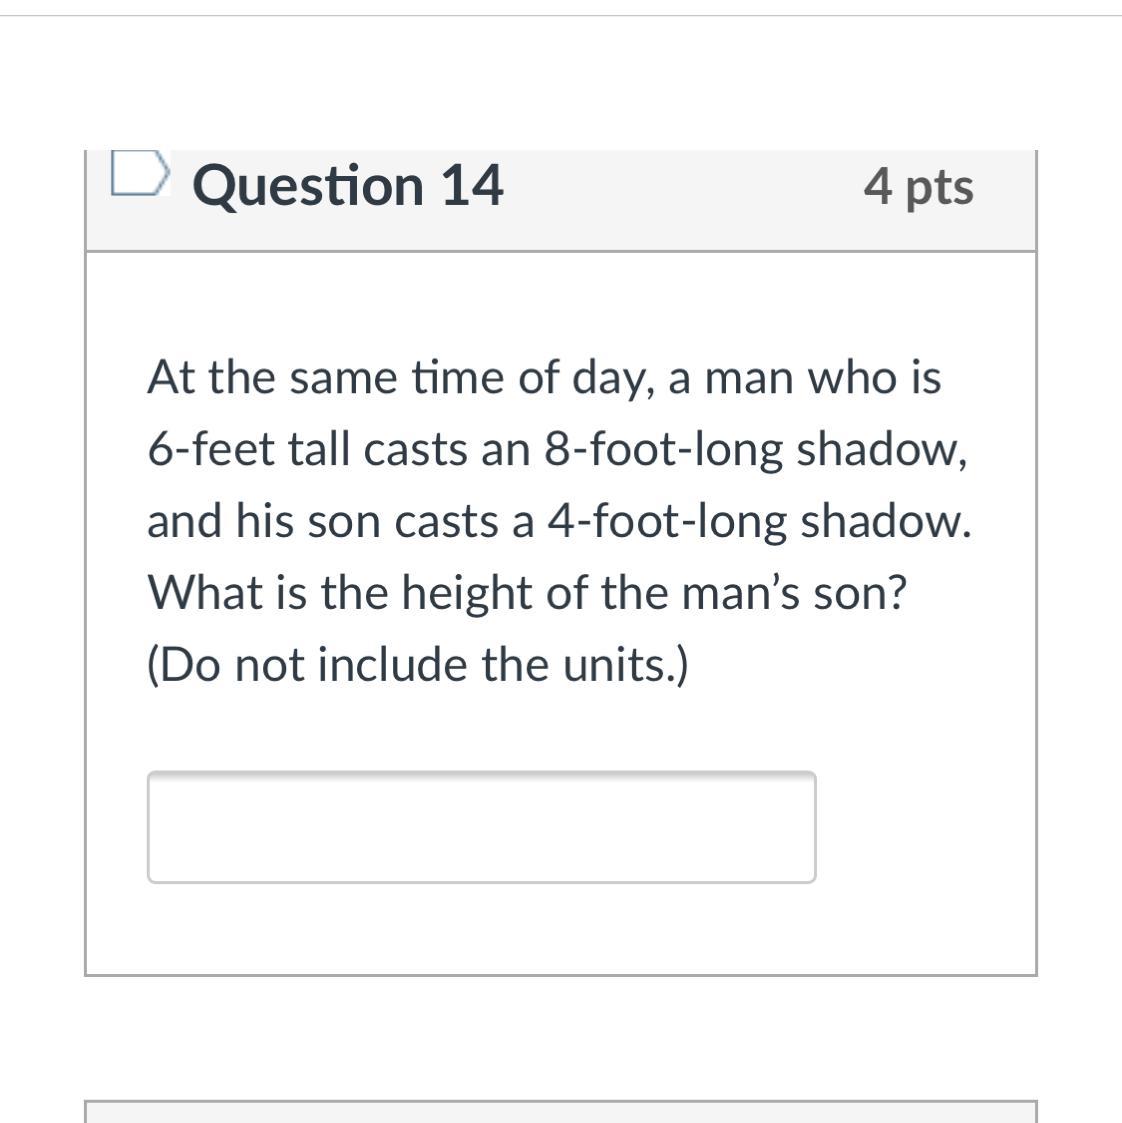Image resolution: width=1122 pixels, height=1123 pixels.
Task: Click the gray Question 14 header bar
Action: (561, 201)
